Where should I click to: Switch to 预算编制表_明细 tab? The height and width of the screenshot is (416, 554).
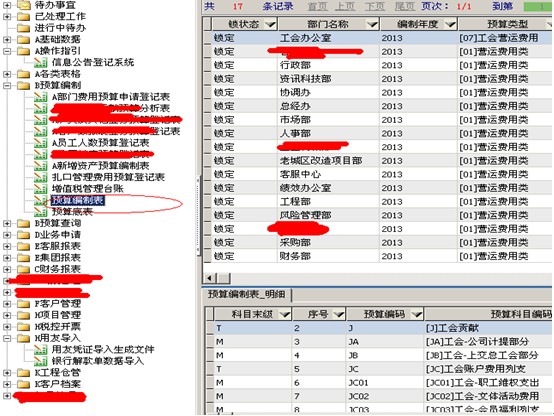[246, 294]
